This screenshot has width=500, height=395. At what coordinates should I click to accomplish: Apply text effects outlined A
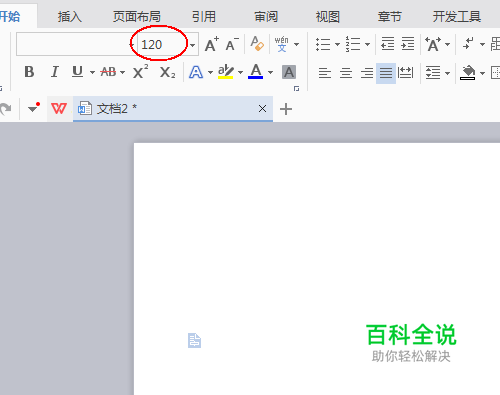tap(196, 72)
